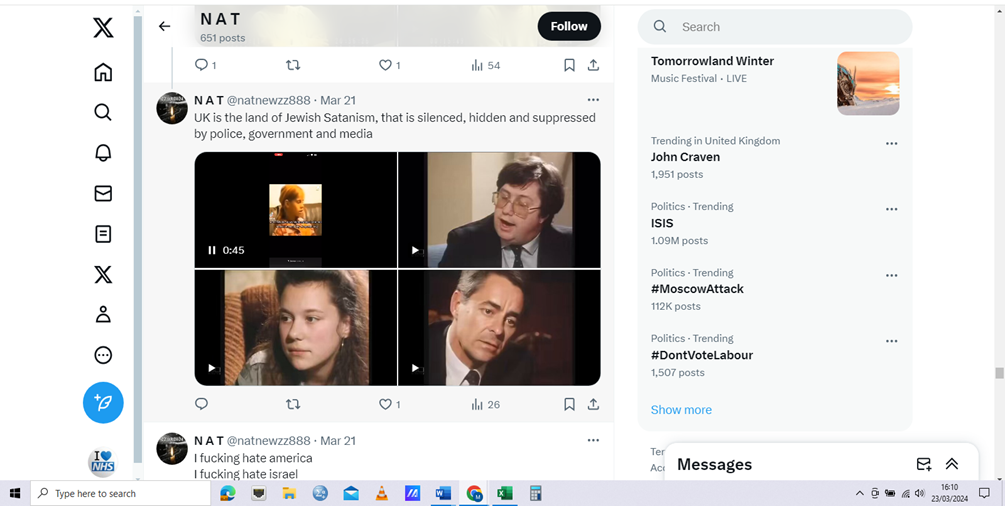Open the Direct Messages envelope icon

[x=103, y=194]
